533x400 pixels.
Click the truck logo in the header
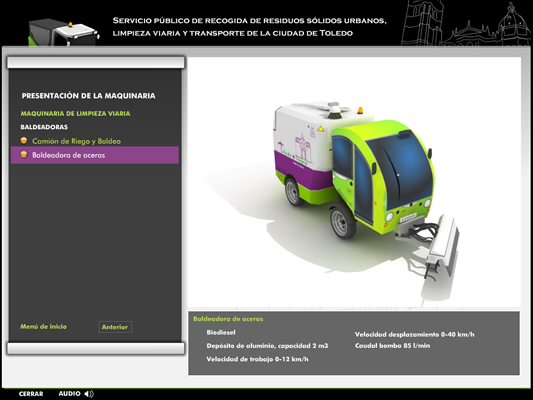[63, 33]
